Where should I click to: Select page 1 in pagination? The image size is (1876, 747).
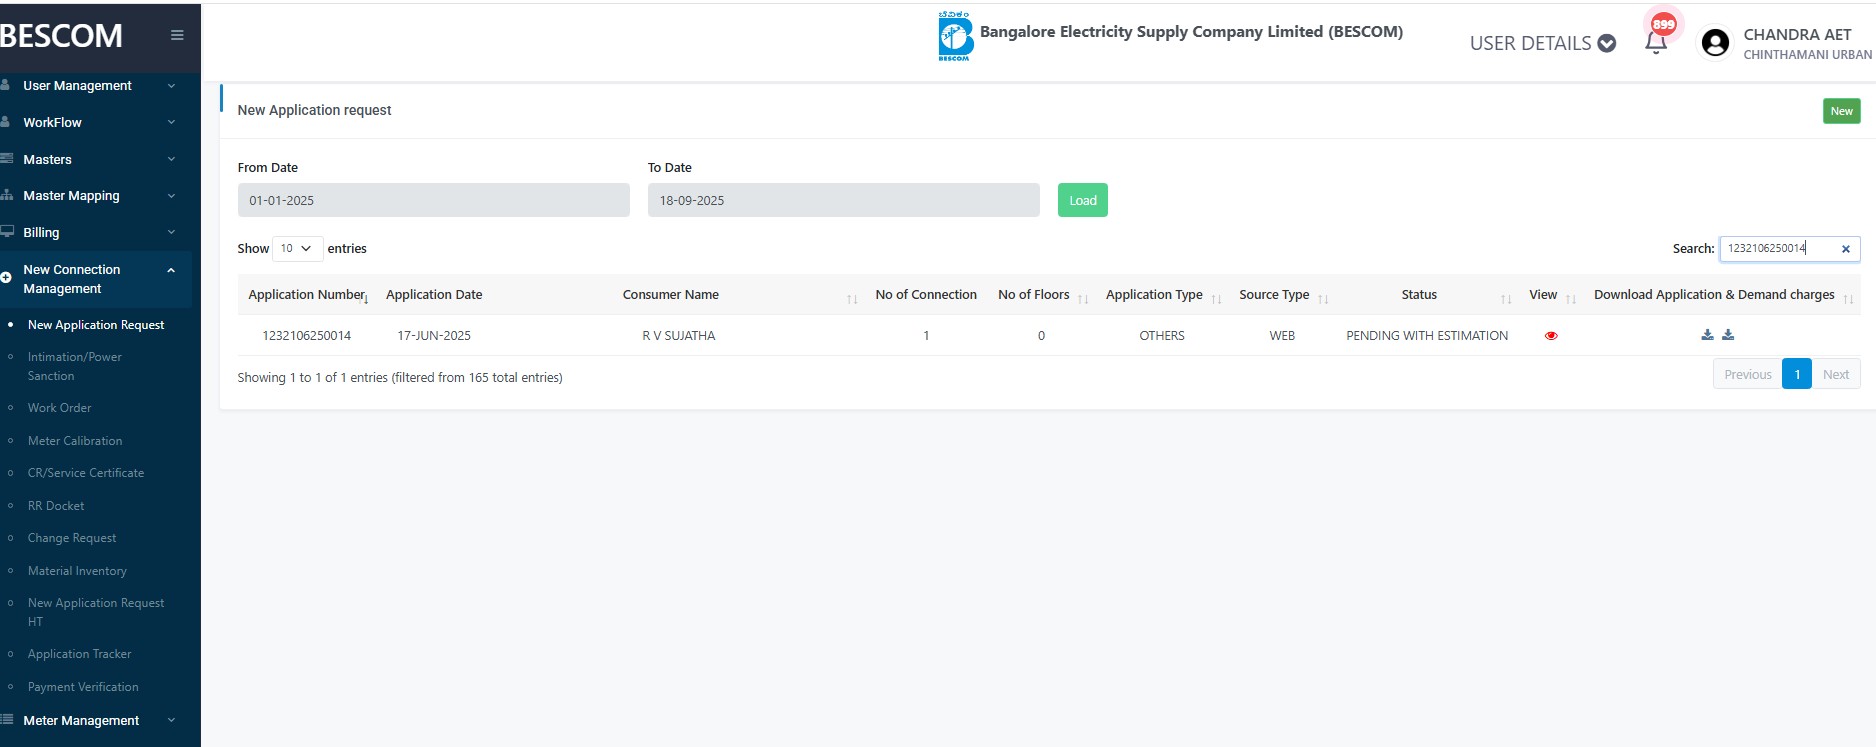pyautogui.click(x=1797, y=374)
